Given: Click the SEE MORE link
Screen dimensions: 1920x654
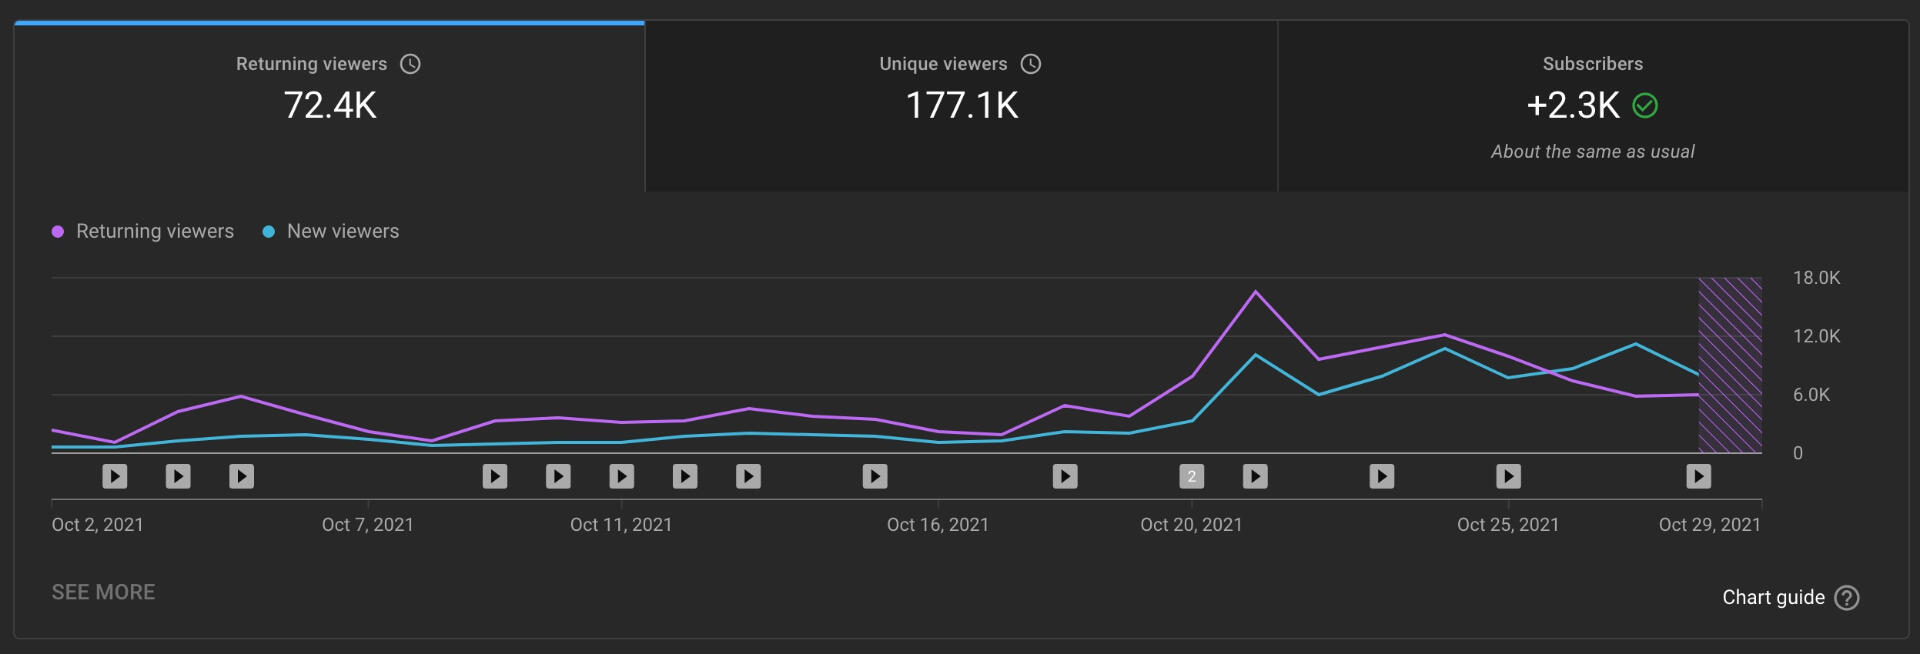Looking at the screenshot, I should coord(103,592).
